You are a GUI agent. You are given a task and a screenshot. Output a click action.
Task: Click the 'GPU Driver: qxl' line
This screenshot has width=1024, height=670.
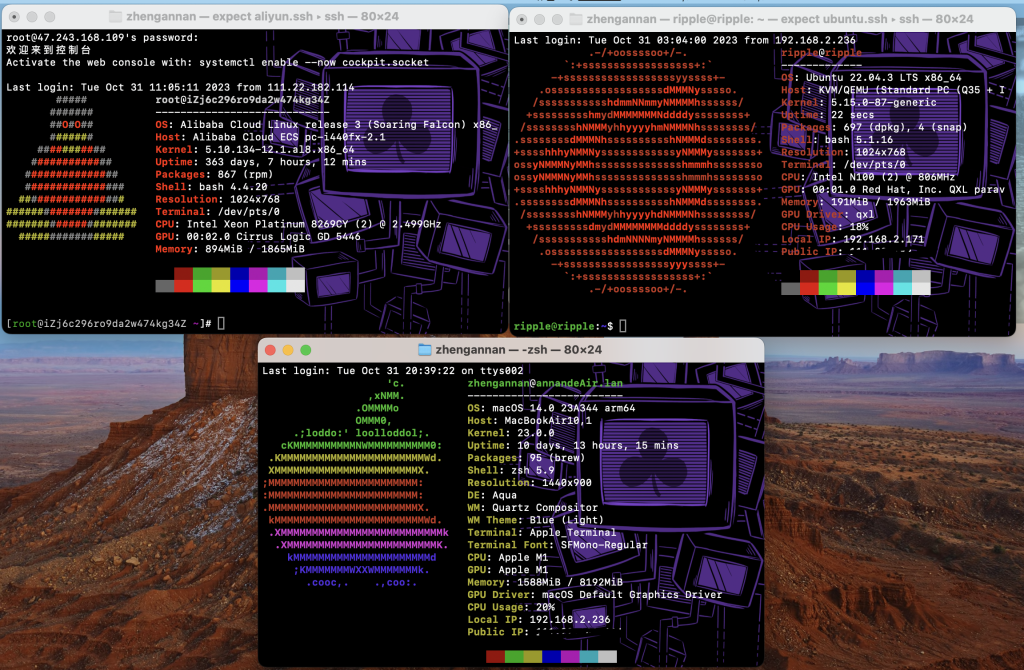coord(827,214)
